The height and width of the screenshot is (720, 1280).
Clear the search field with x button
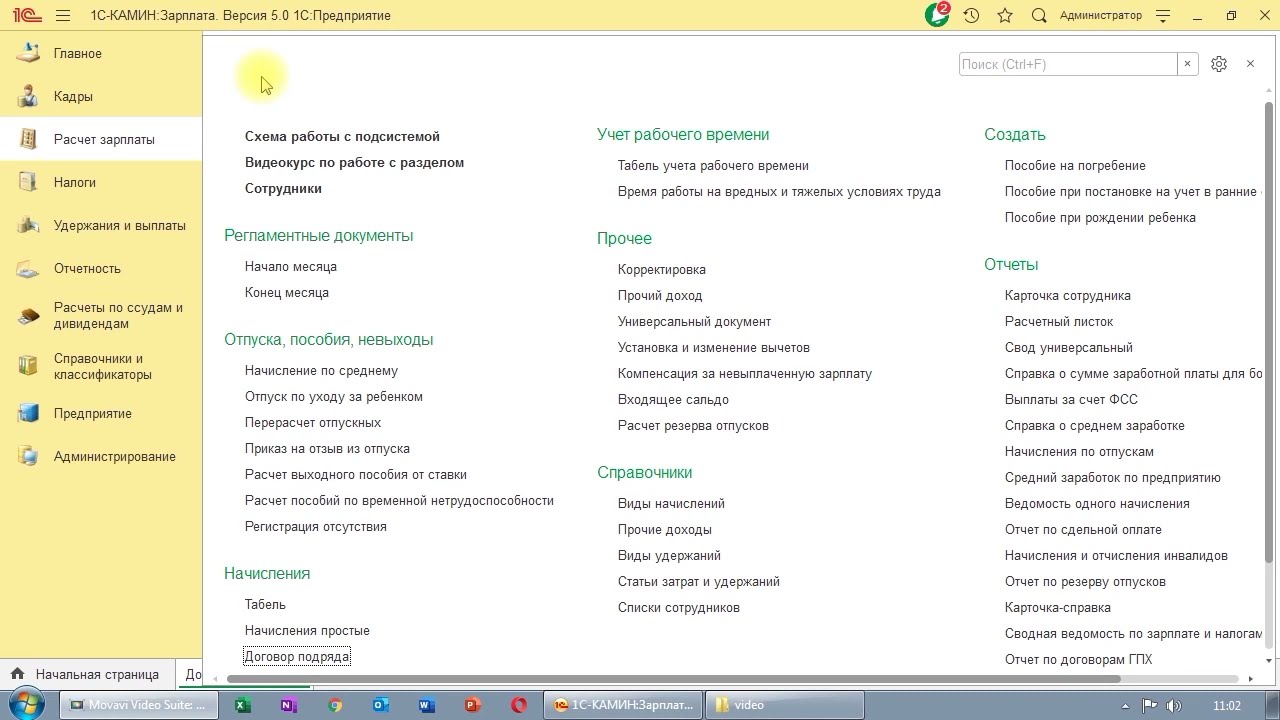click(1187, 64)
